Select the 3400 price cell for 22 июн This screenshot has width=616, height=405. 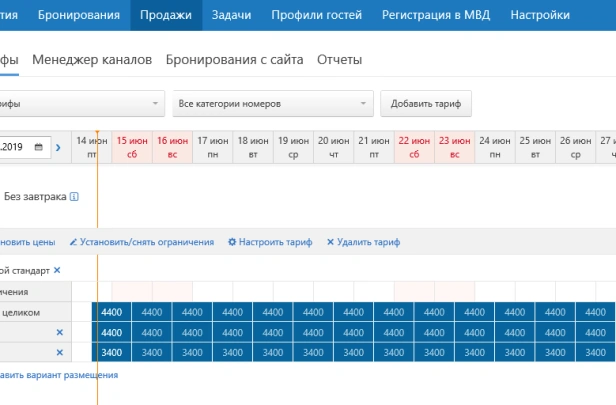click(434, 352)
